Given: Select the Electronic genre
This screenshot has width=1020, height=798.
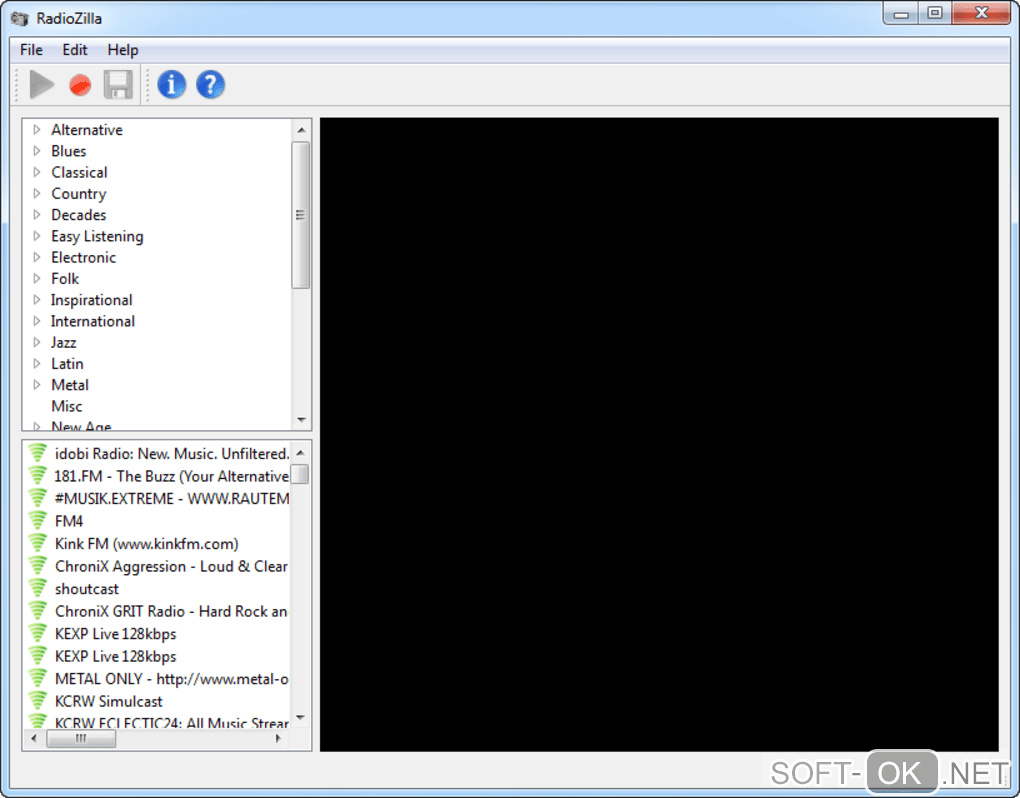Looking at the screenshot, I should pos(84,257).
